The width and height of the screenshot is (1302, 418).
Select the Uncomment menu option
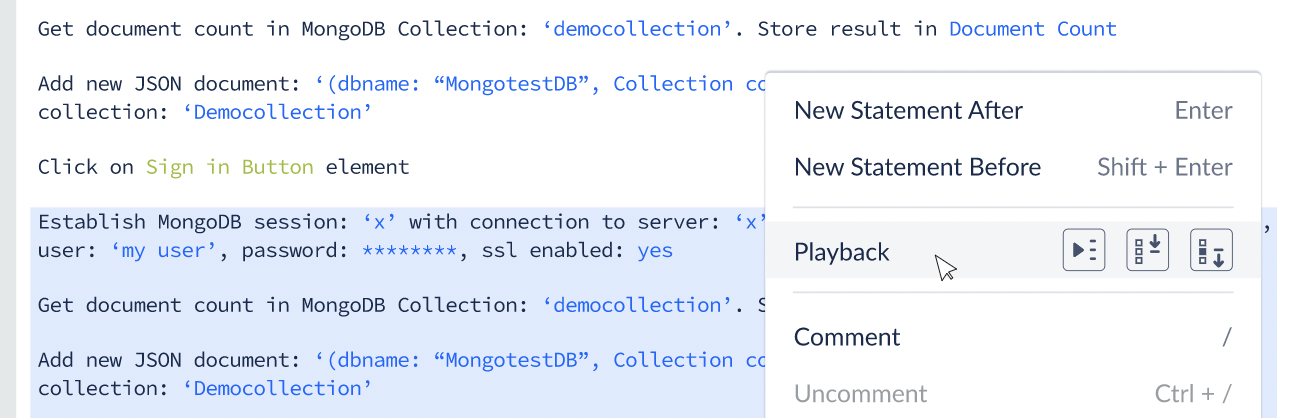click(x=1013, y=394)
